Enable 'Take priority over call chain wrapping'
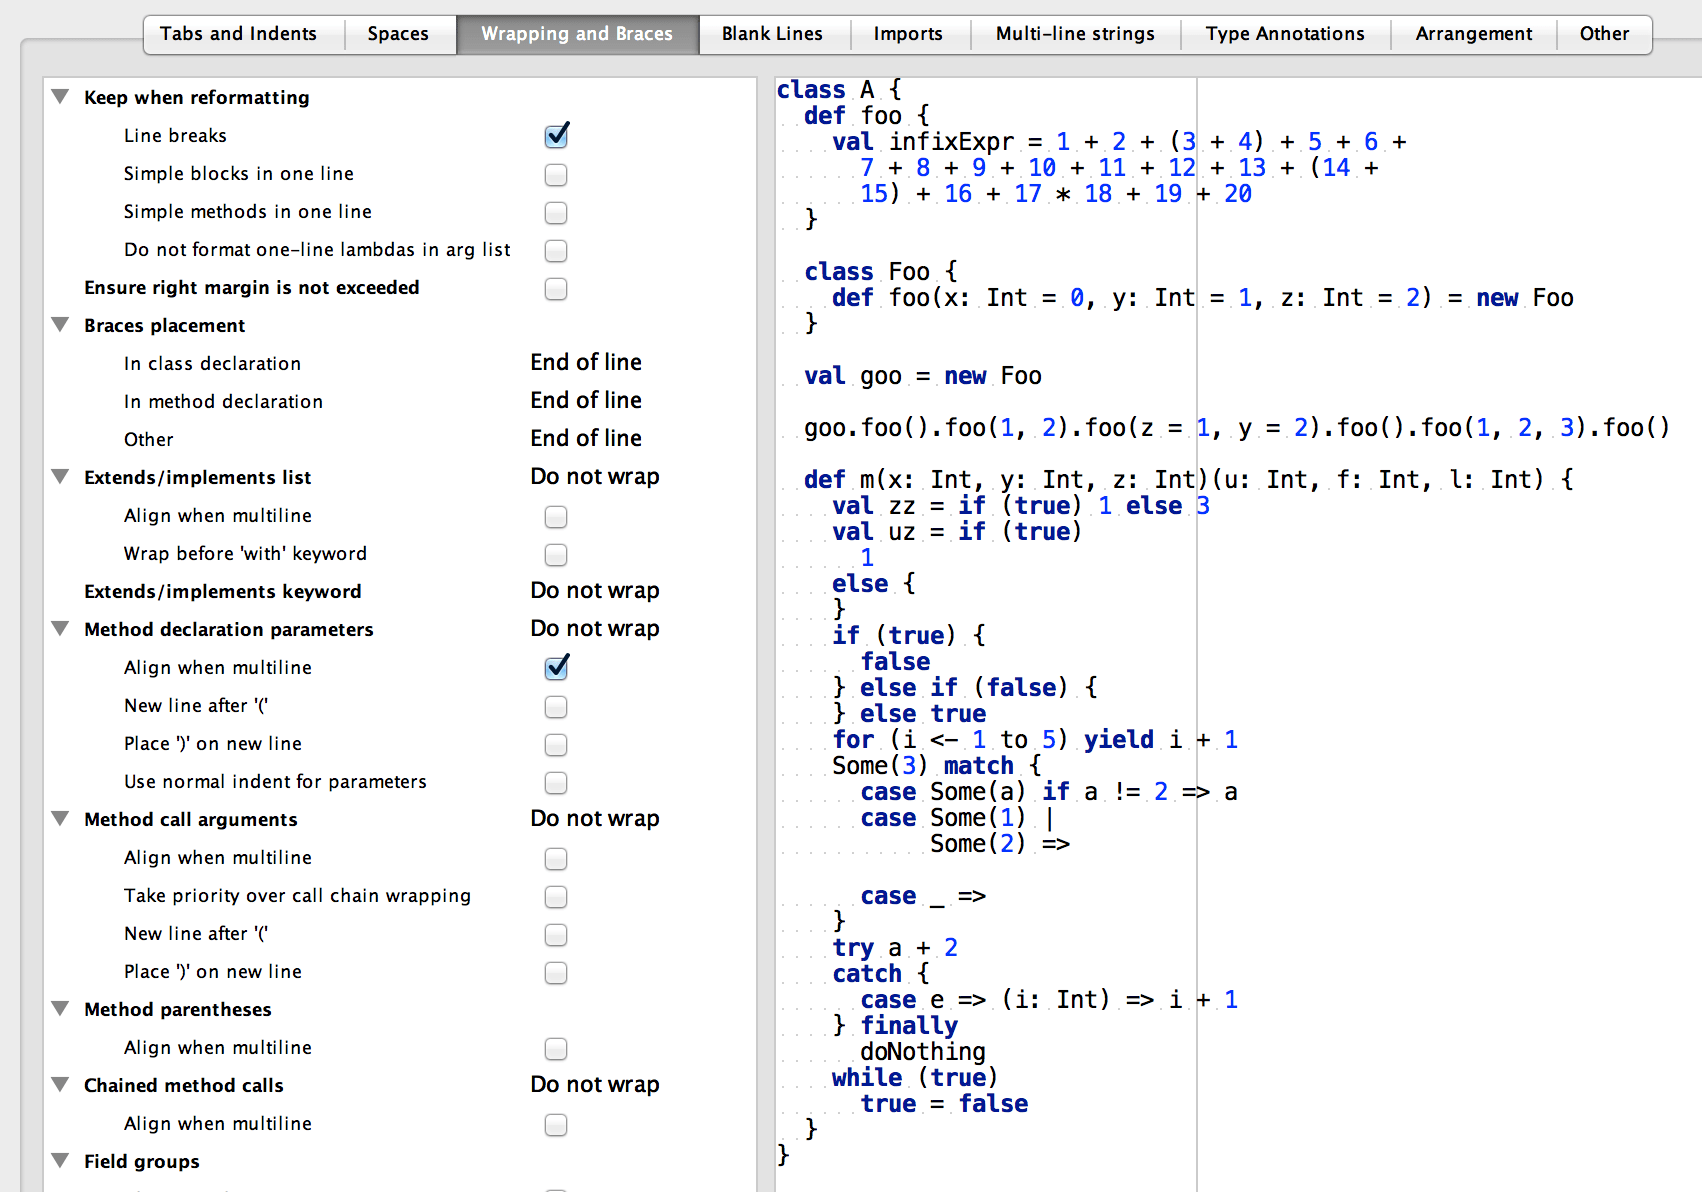Viewport: 1702px width, 1192px height. coord(556,897)
